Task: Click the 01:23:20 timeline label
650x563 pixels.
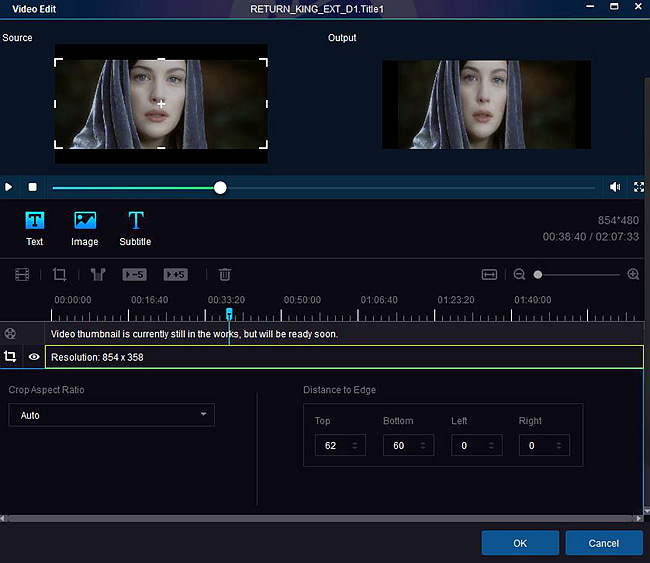Action: tap(456, 300)
